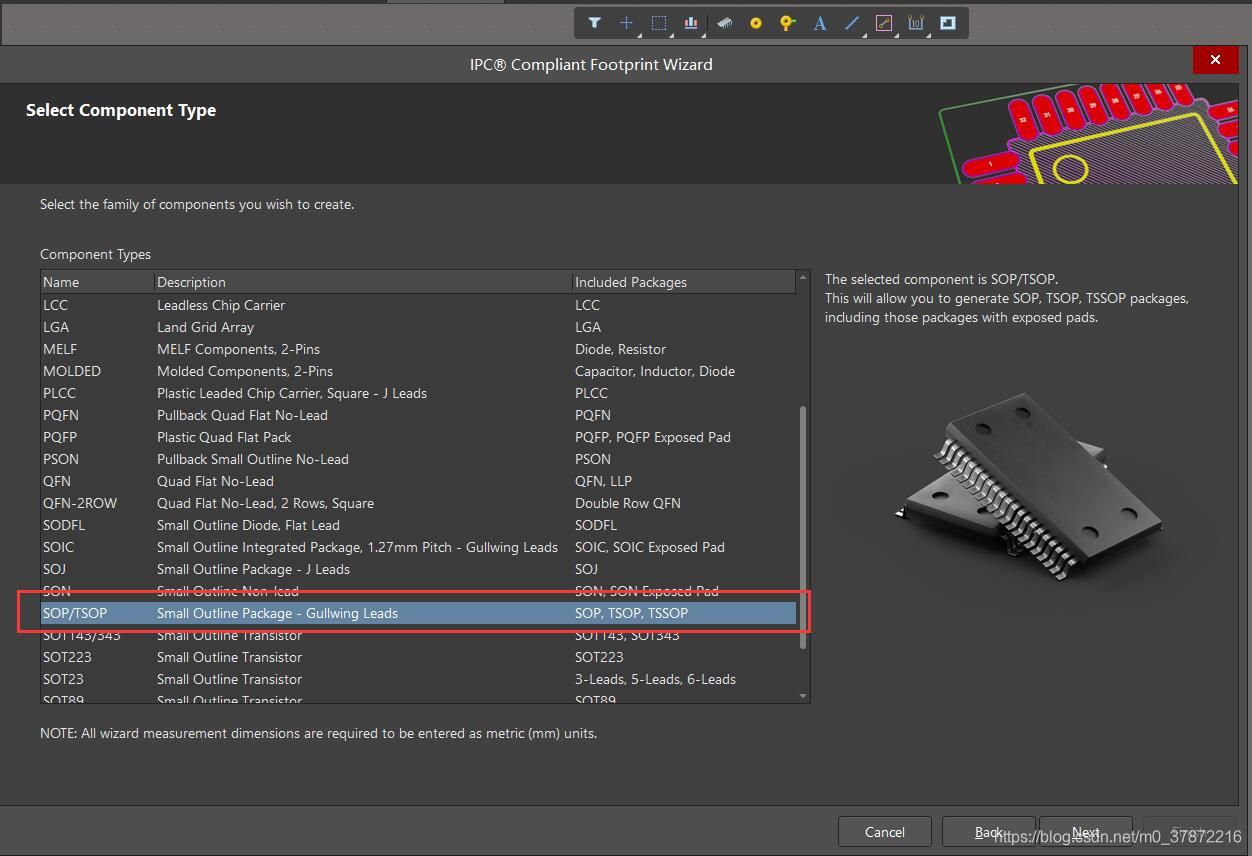Click the component list scrollbar thumb
1252x856 pixels.
tap(803, 527)
